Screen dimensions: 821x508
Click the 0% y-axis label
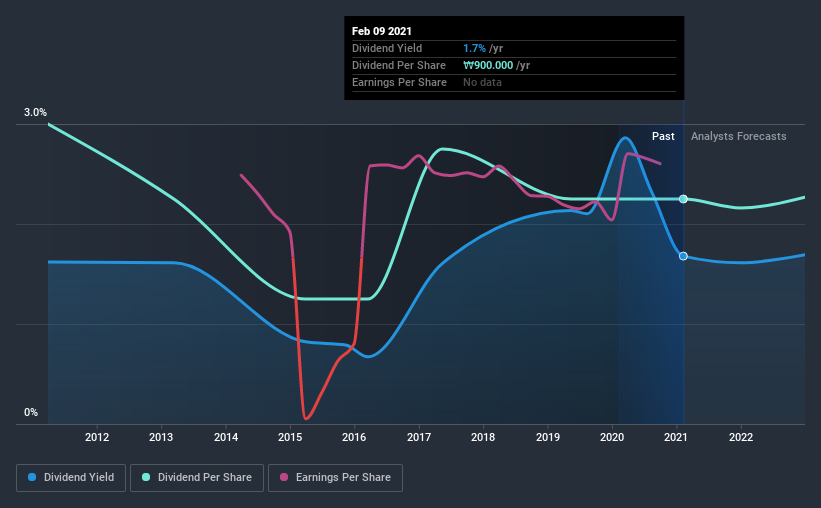[x=31, y=412]
